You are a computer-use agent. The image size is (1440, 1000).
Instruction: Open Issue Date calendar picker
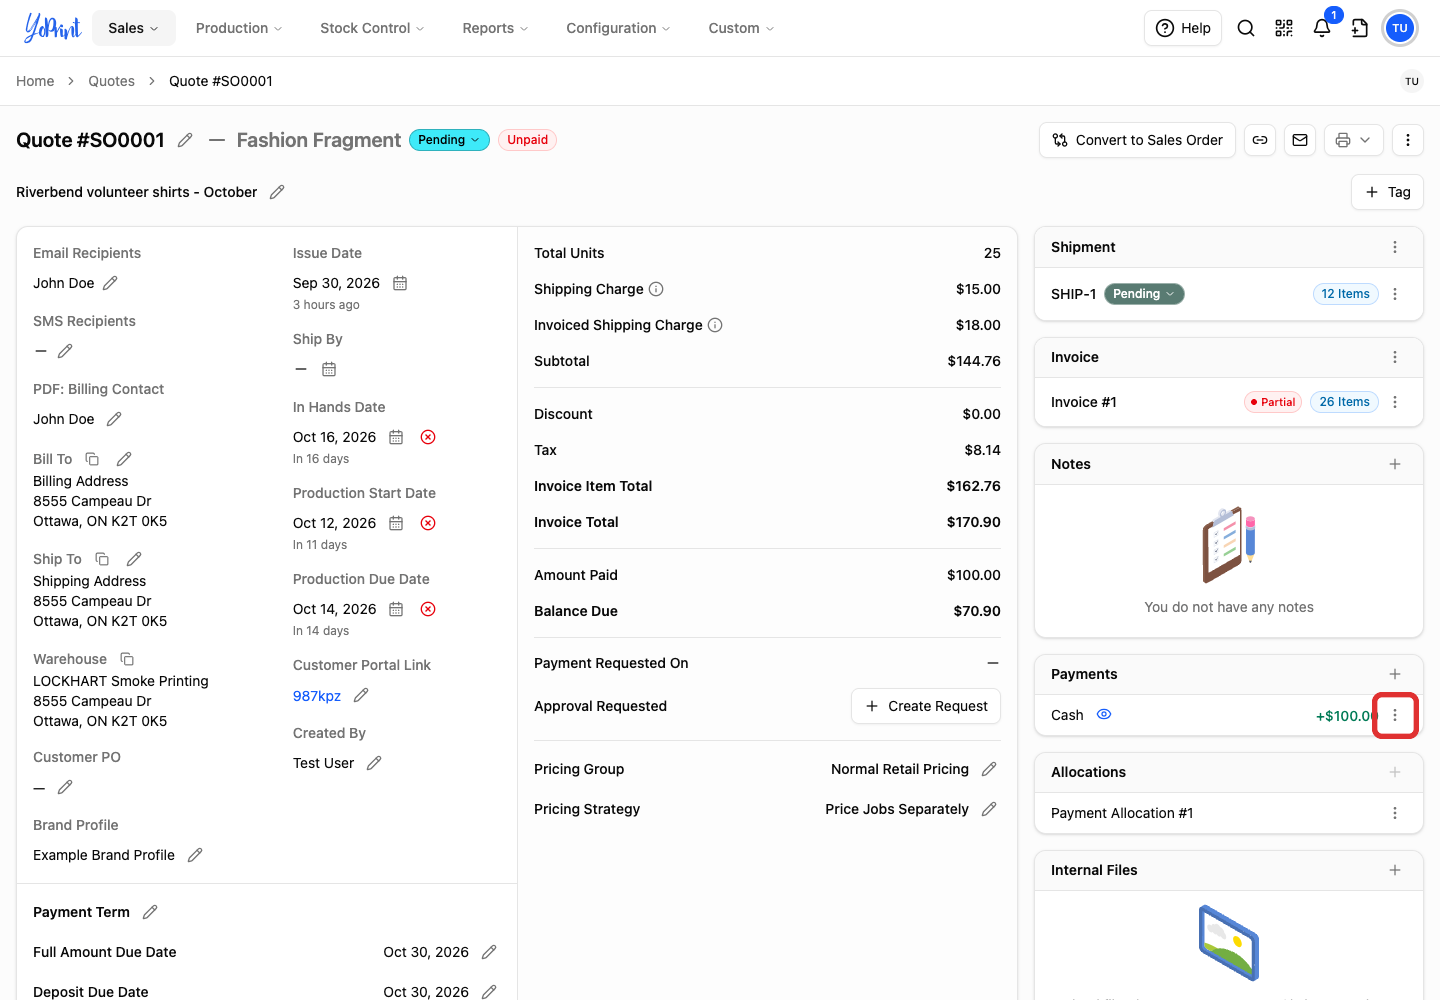click(x=400, y=283)
